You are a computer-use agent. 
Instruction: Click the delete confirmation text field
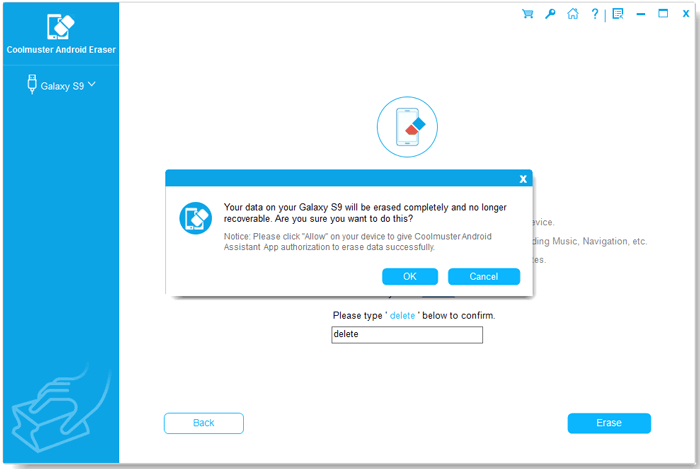[x=407, y=335]
